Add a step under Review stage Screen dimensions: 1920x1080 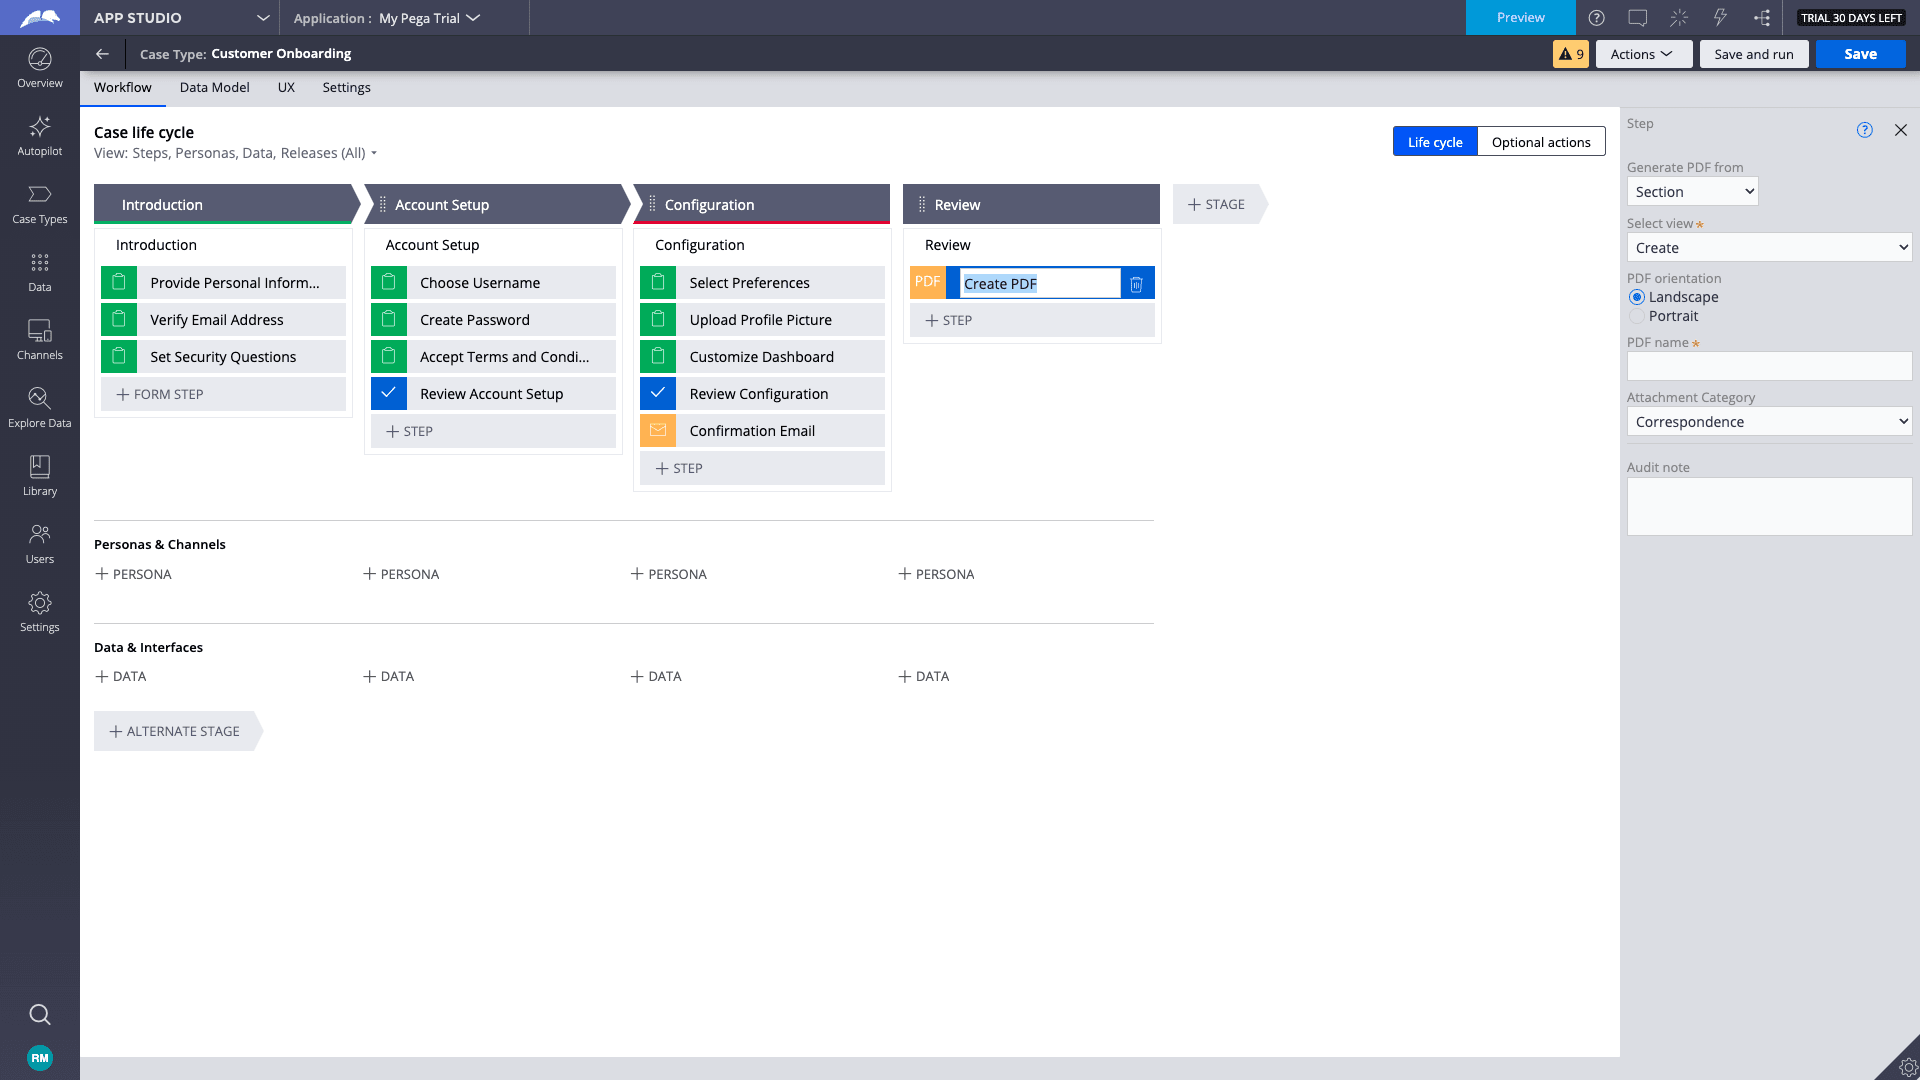[x=1032, y=320]
